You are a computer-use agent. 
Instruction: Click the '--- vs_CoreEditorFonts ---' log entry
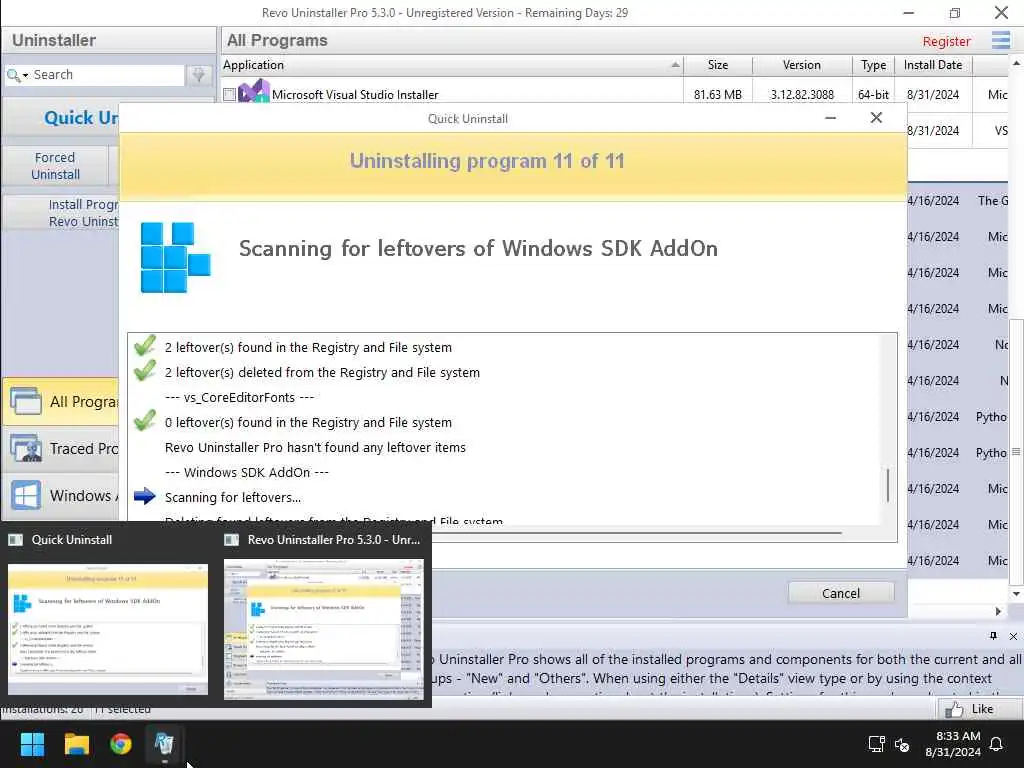[239, 397]
